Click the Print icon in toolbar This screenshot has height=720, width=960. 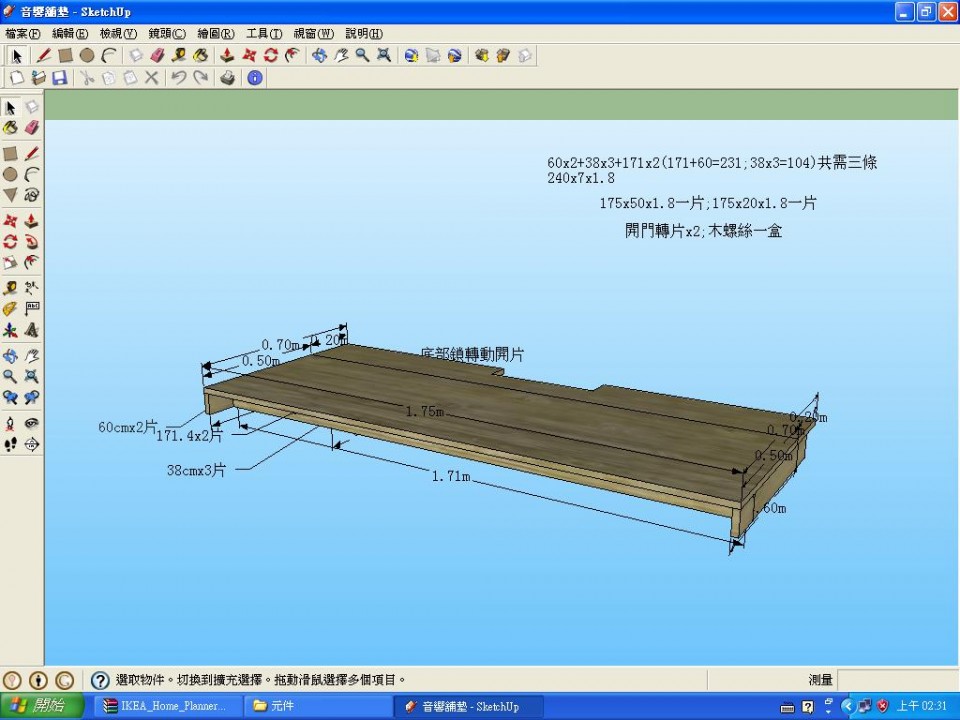point(228,77)
